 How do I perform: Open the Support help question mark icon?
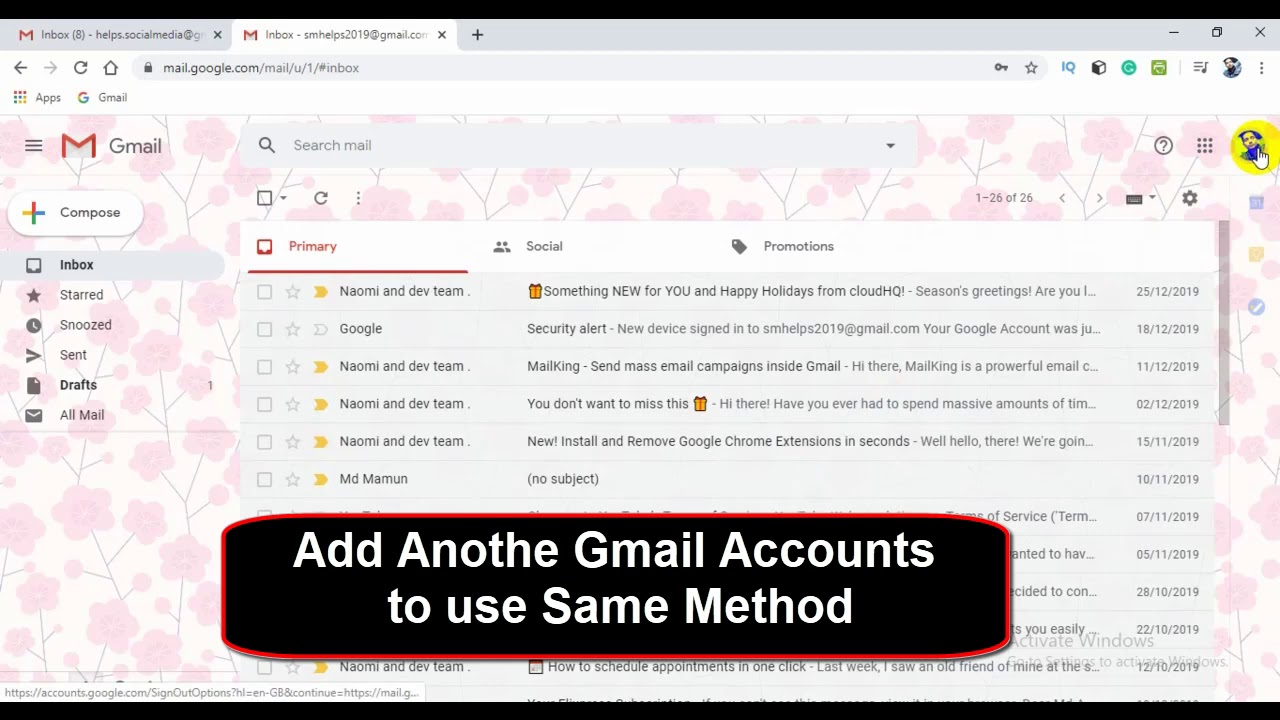pyautogui.click(x=1163, y=146)
